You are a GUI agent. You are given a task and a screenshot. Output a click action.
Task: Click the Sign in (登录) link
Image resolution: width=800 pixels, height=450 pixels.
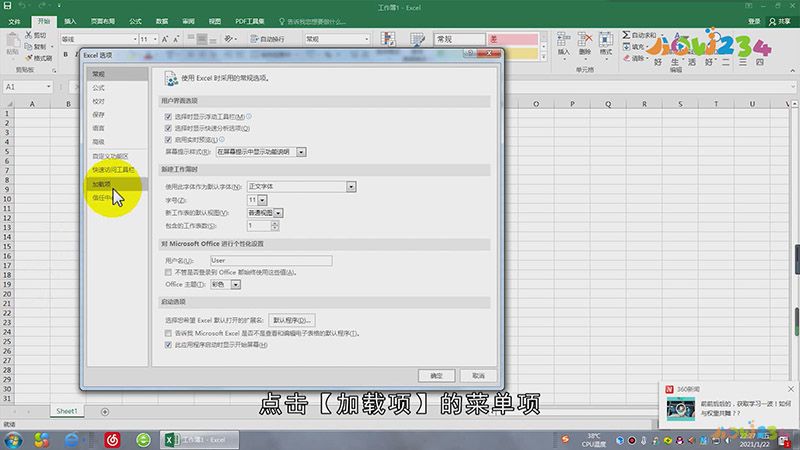[754, 21]
